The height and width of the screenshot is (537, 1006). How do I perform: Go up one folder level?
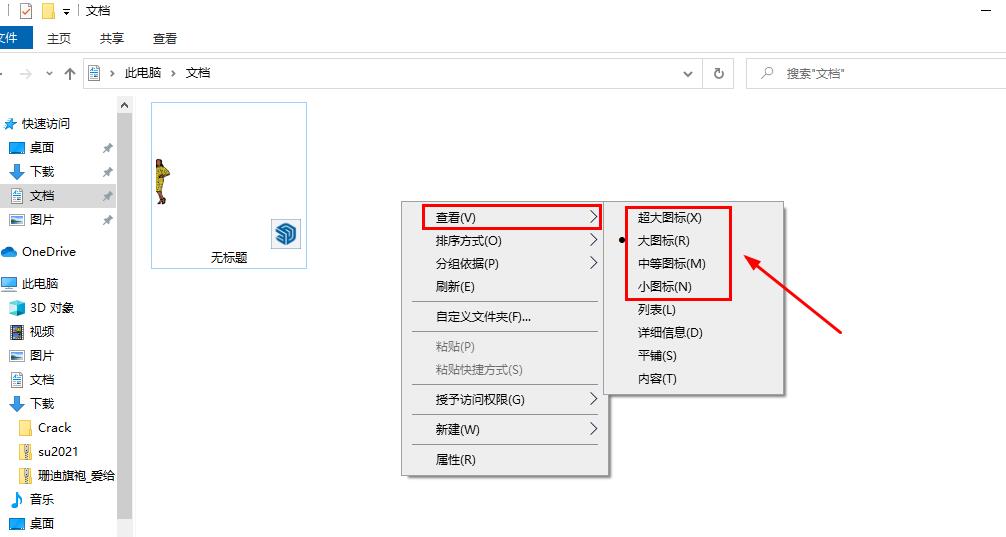coord(70,74)
